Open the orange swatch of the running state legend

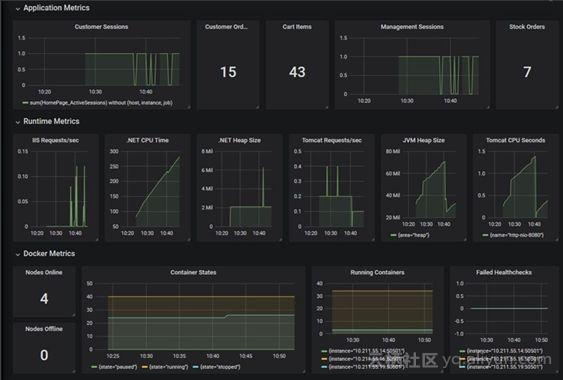[x=145, y=367]
